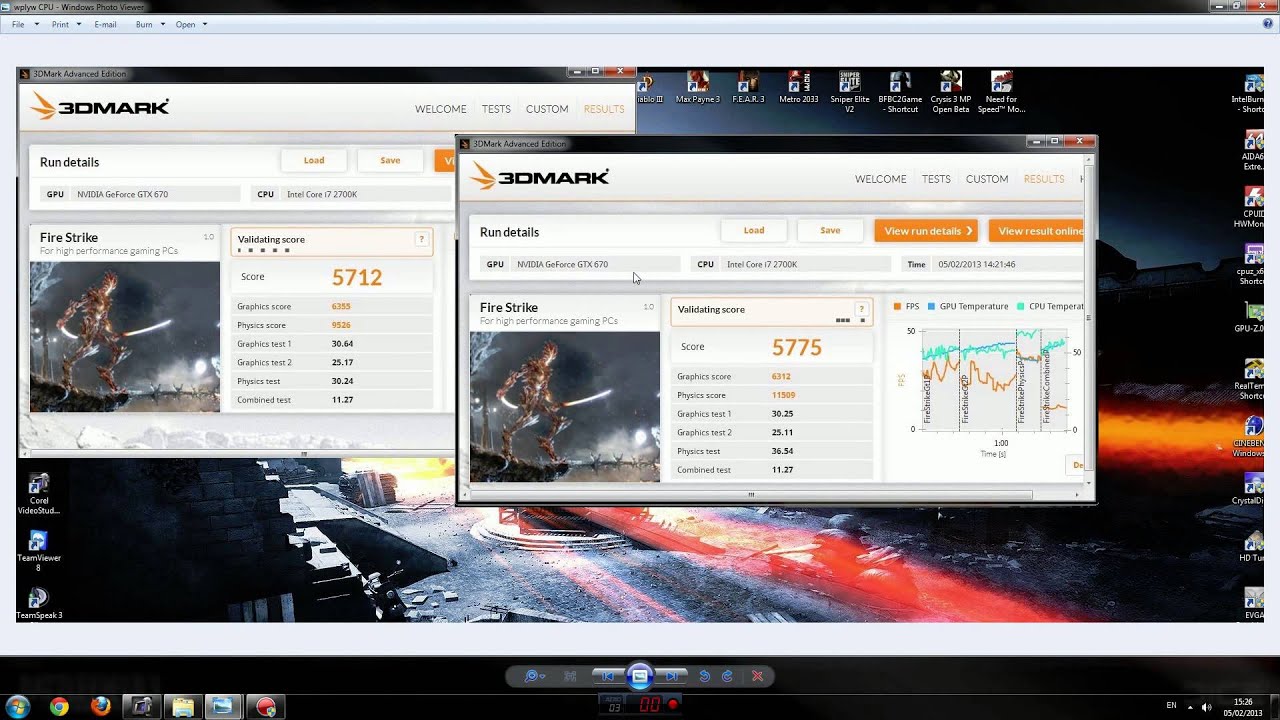The image size is (1280, 720).
Task: Click the 5712 score value
Action: [x=357, y=277]
